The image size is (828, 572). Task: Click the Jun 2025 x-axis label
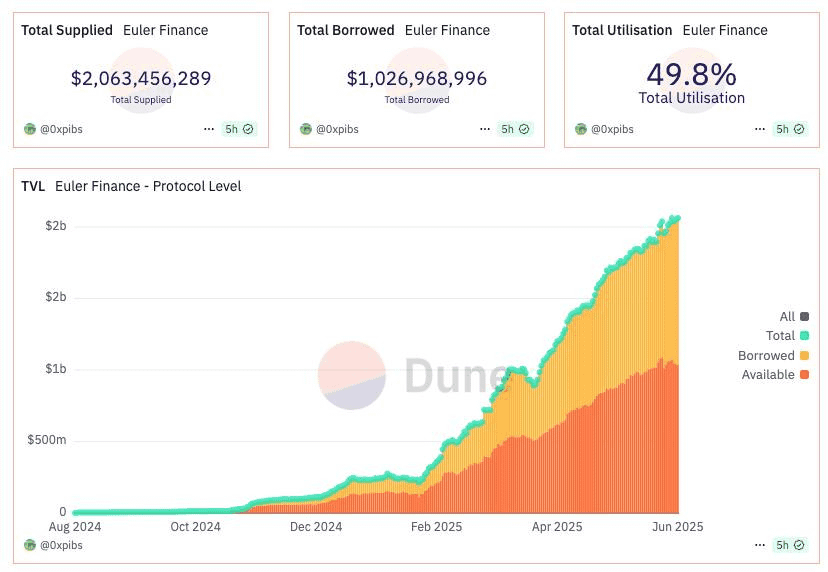(678, 527)
